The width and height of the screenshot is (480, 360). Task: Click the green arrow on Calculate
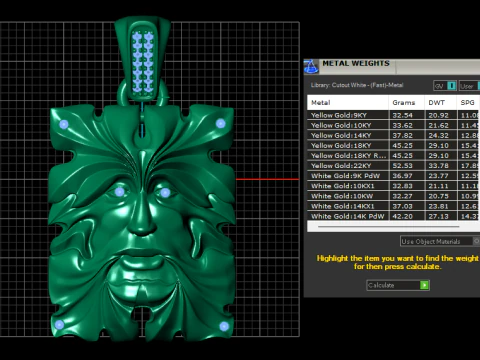[424, 285]
